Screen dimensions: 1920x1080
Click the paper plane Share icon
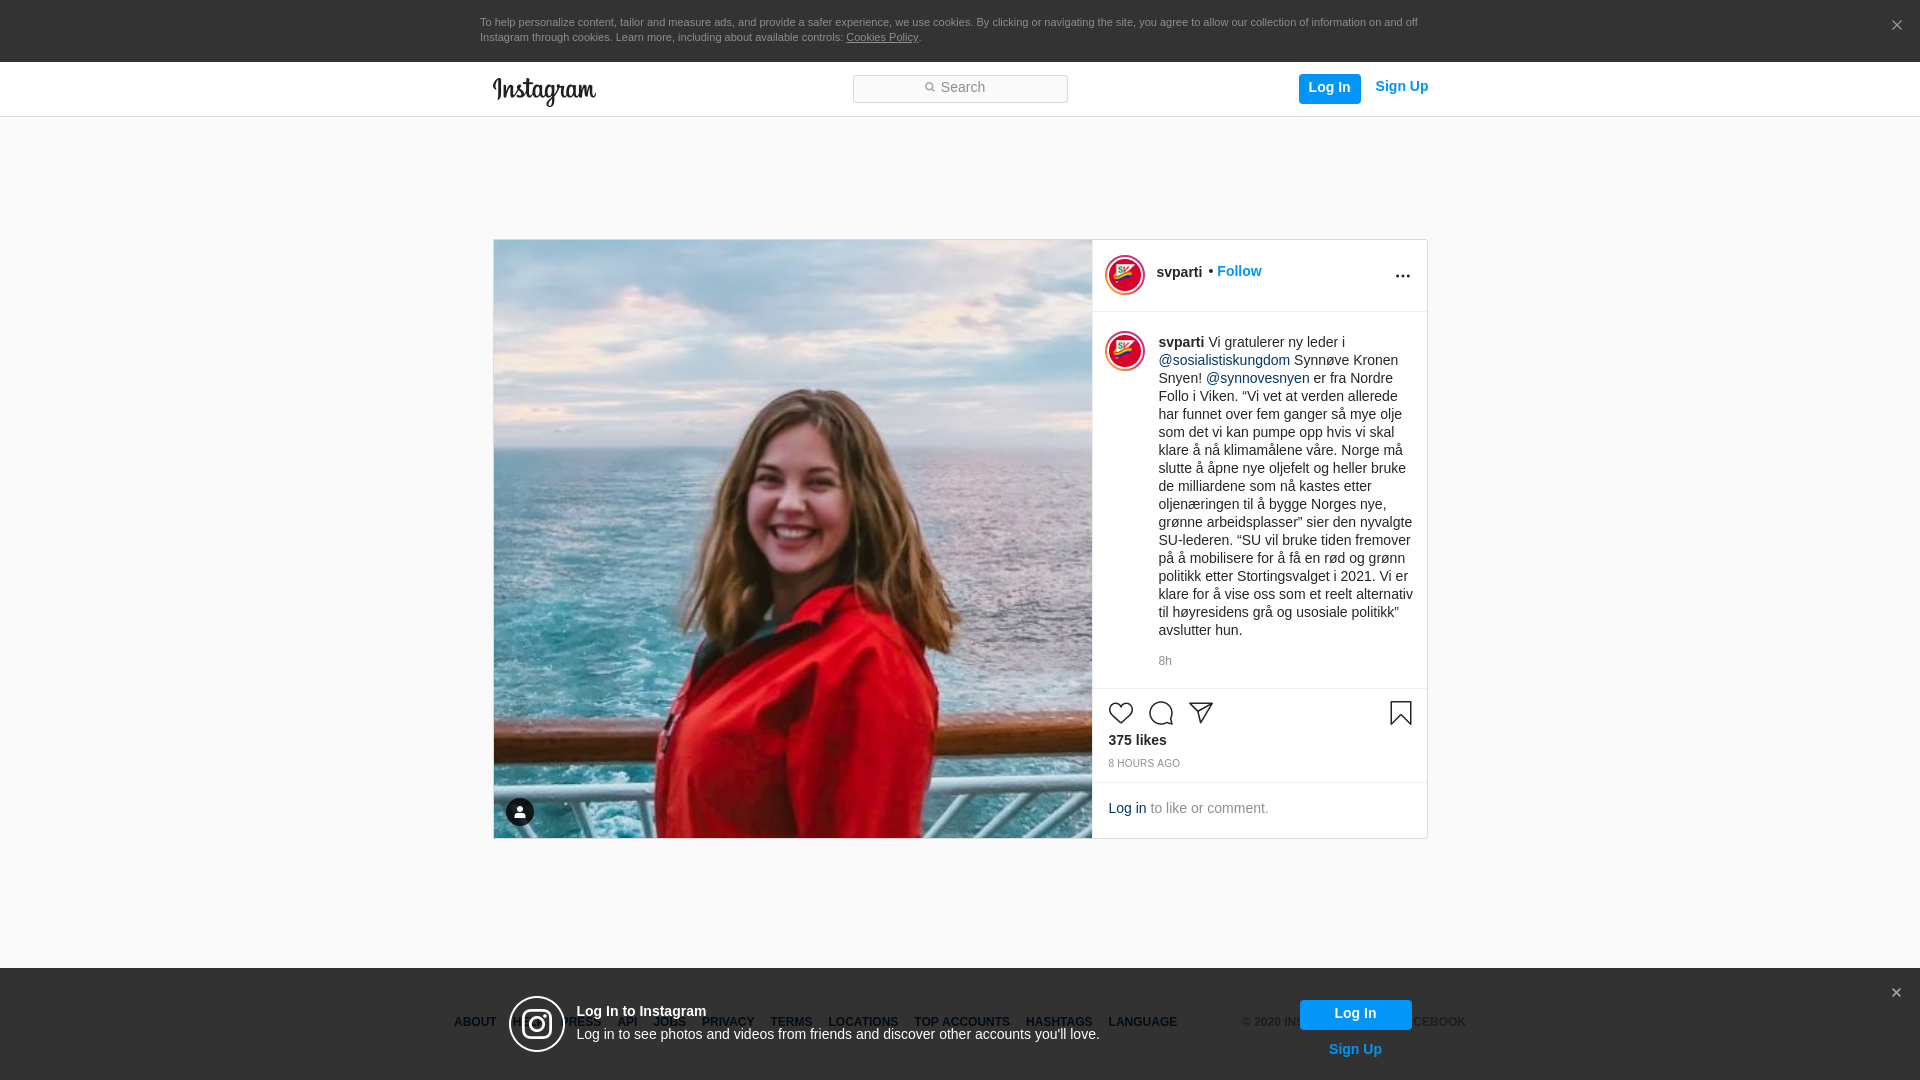(x=1200, y=713)
